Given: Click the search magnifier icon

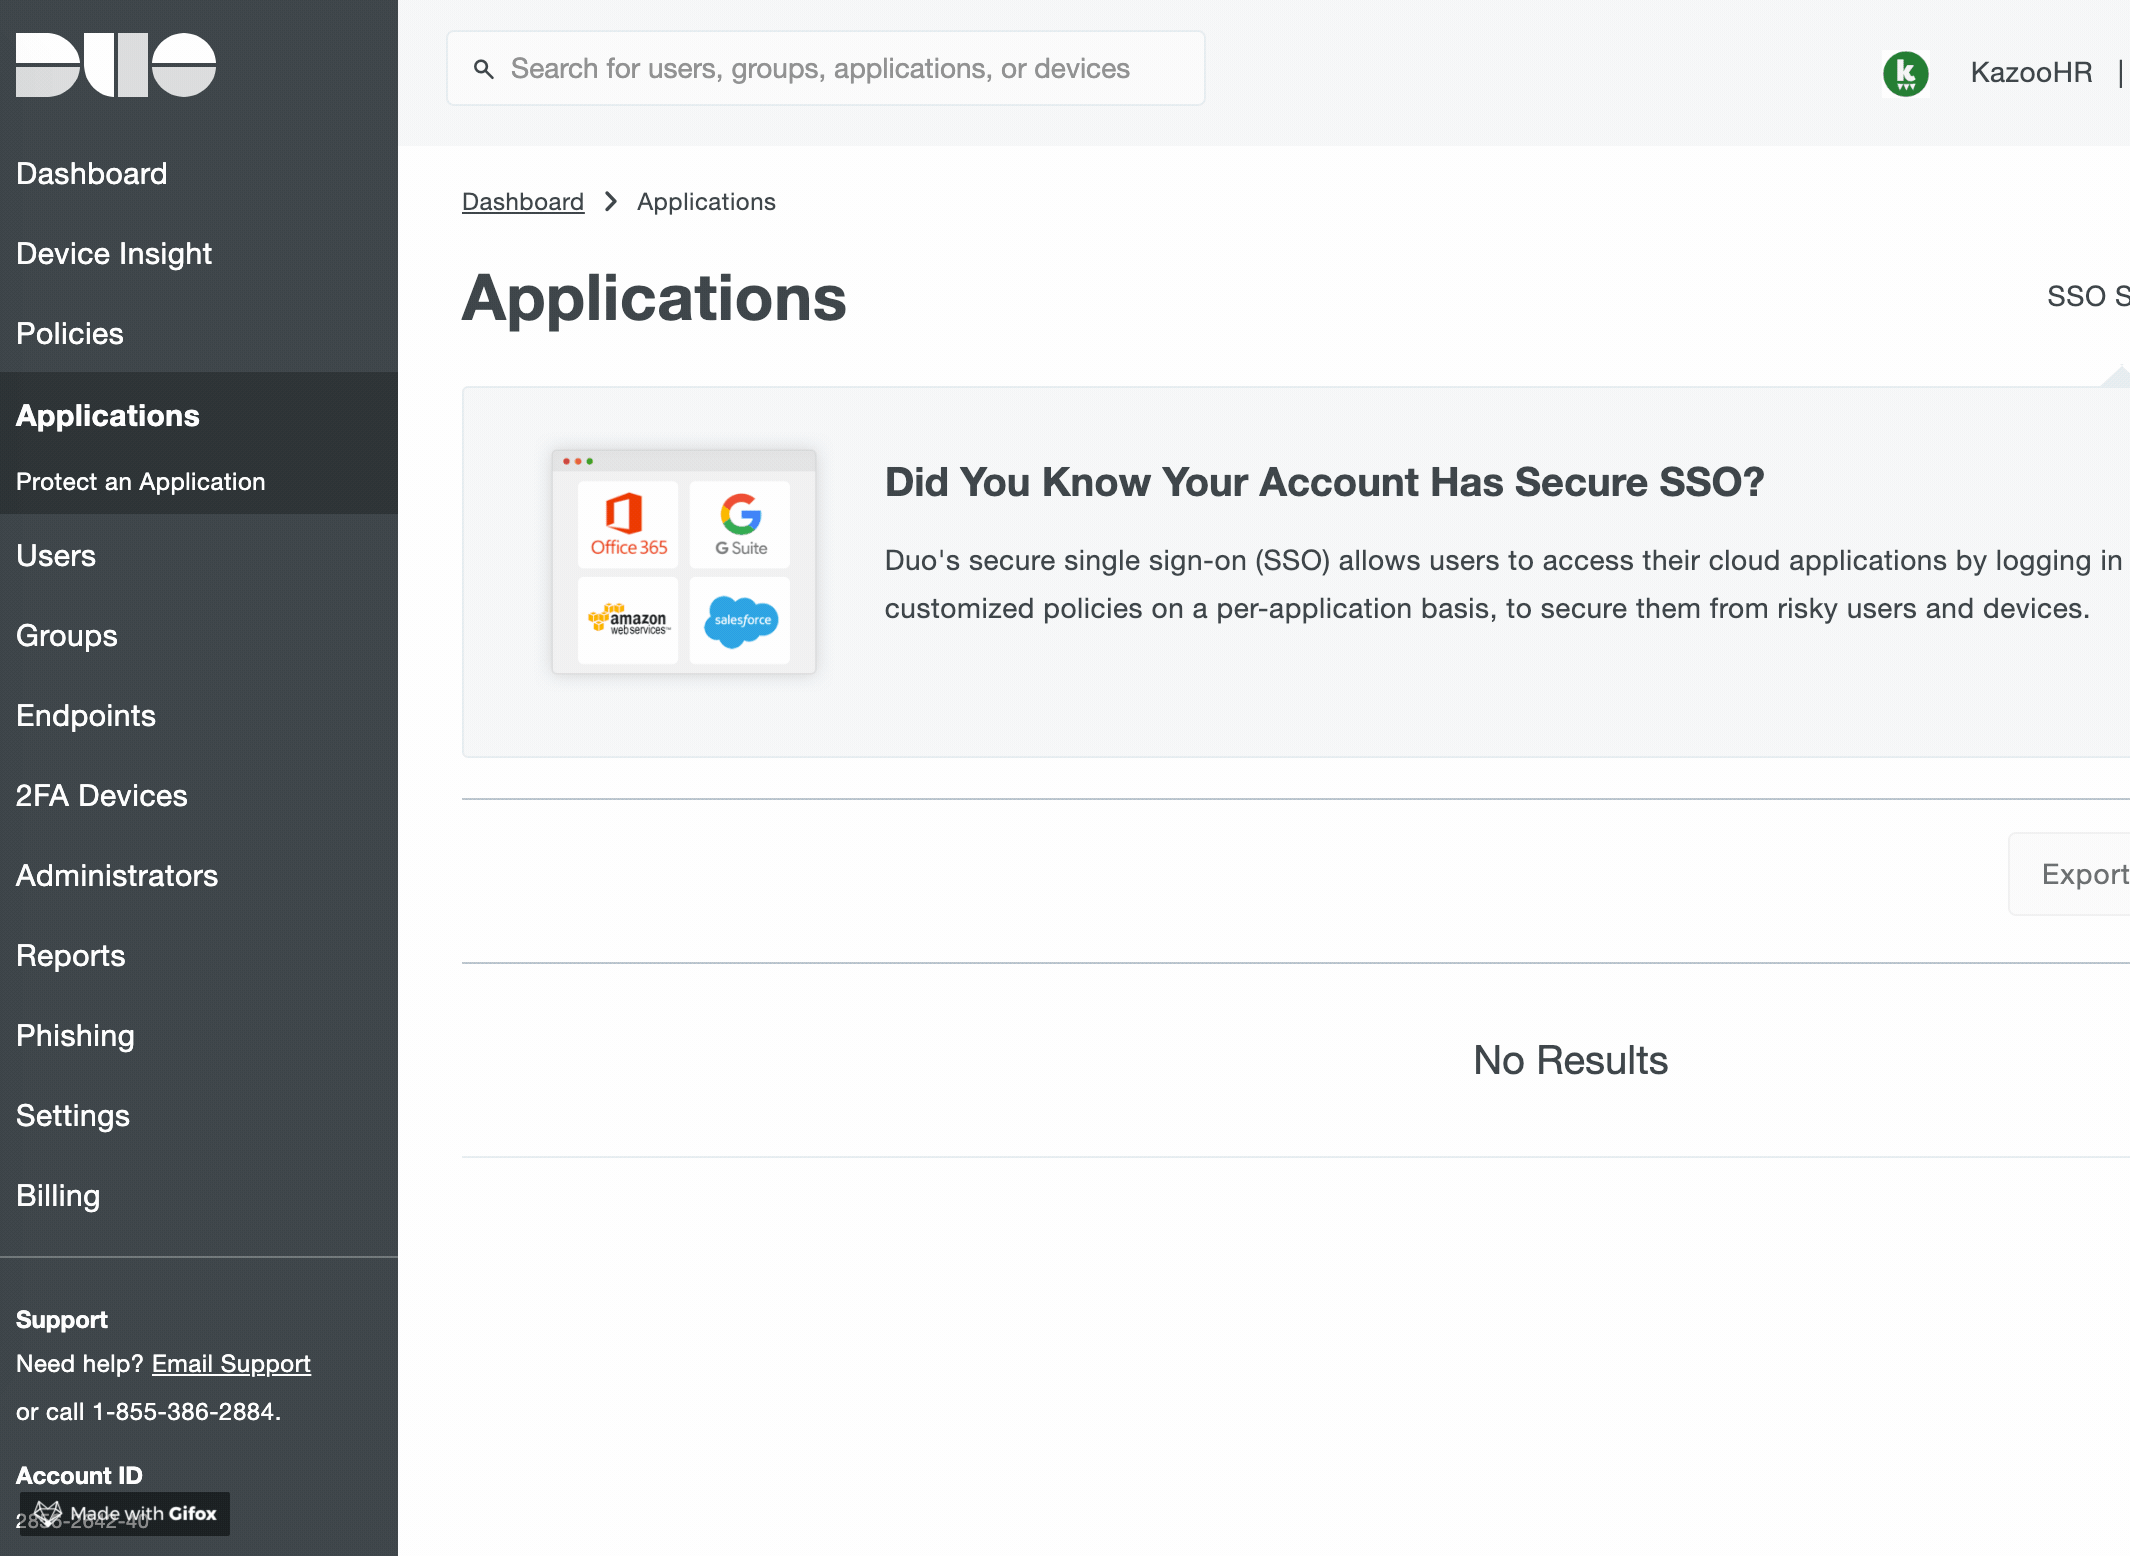Looking at the screenshot, I should point(484,69).
